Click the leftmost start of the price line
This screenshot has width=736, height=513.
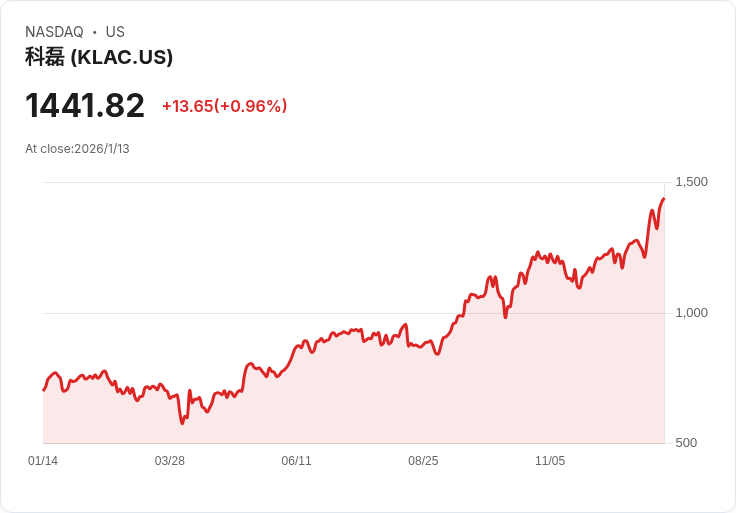(44, 389)
